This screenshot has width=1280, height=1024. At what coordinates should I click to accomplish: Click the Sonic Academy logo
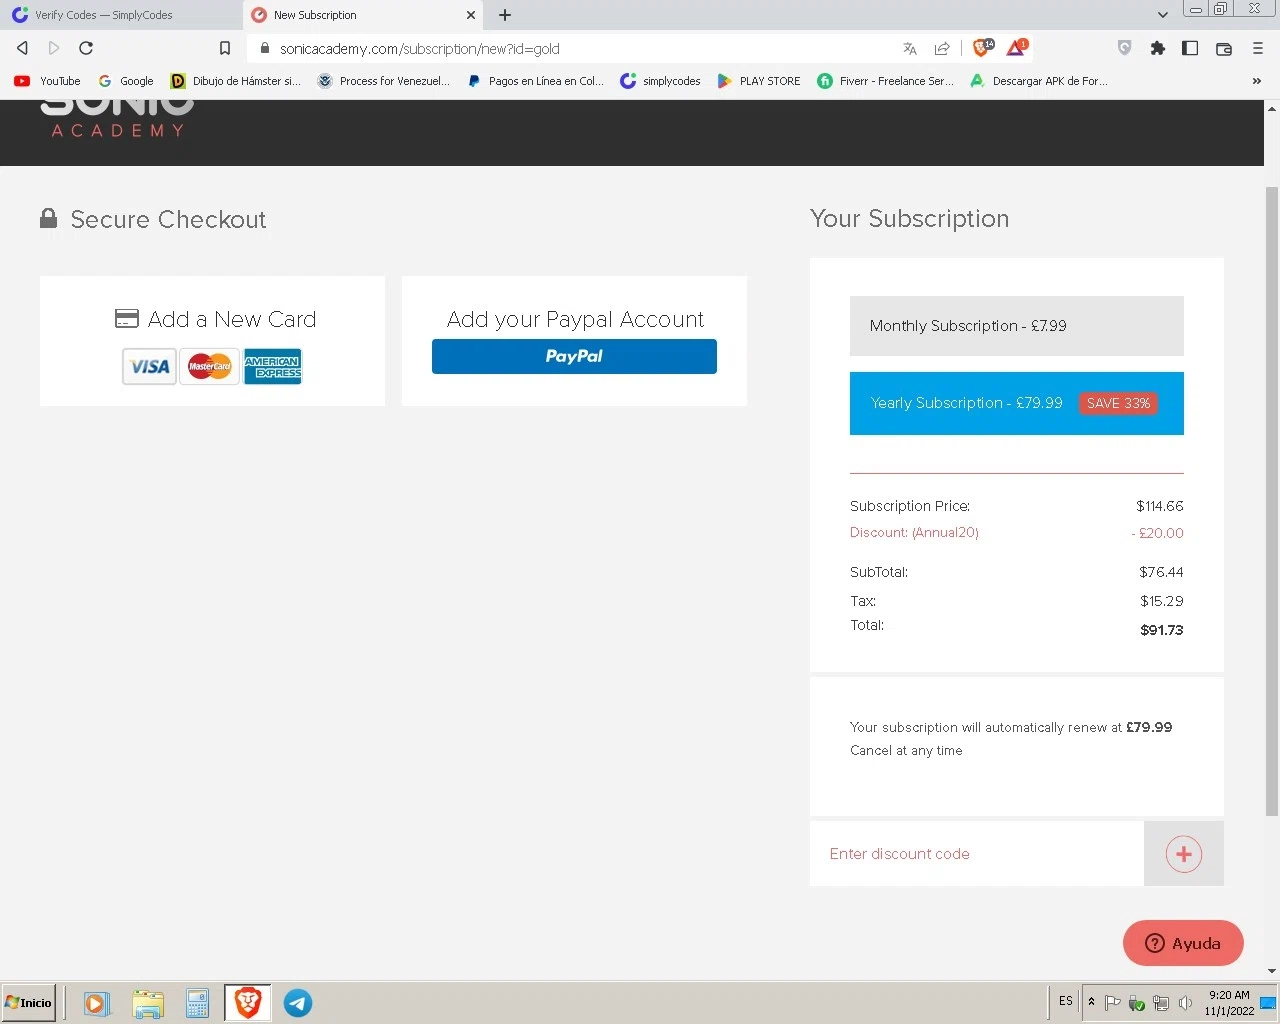pyautogui.click(x=117, y=118)
